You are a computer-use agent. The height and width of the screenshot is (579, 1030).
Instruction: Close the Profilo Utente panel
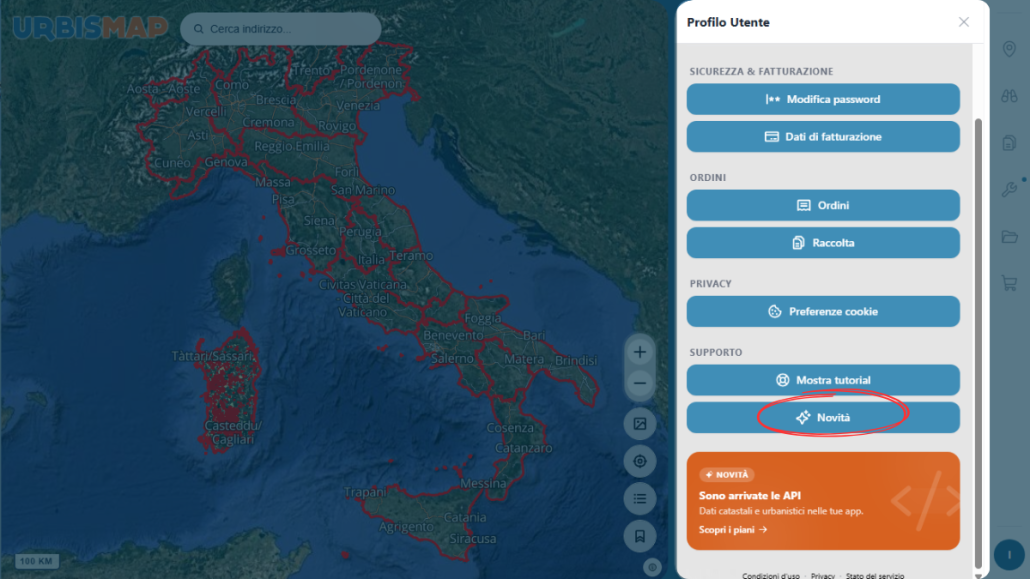(x=964, y=22)
